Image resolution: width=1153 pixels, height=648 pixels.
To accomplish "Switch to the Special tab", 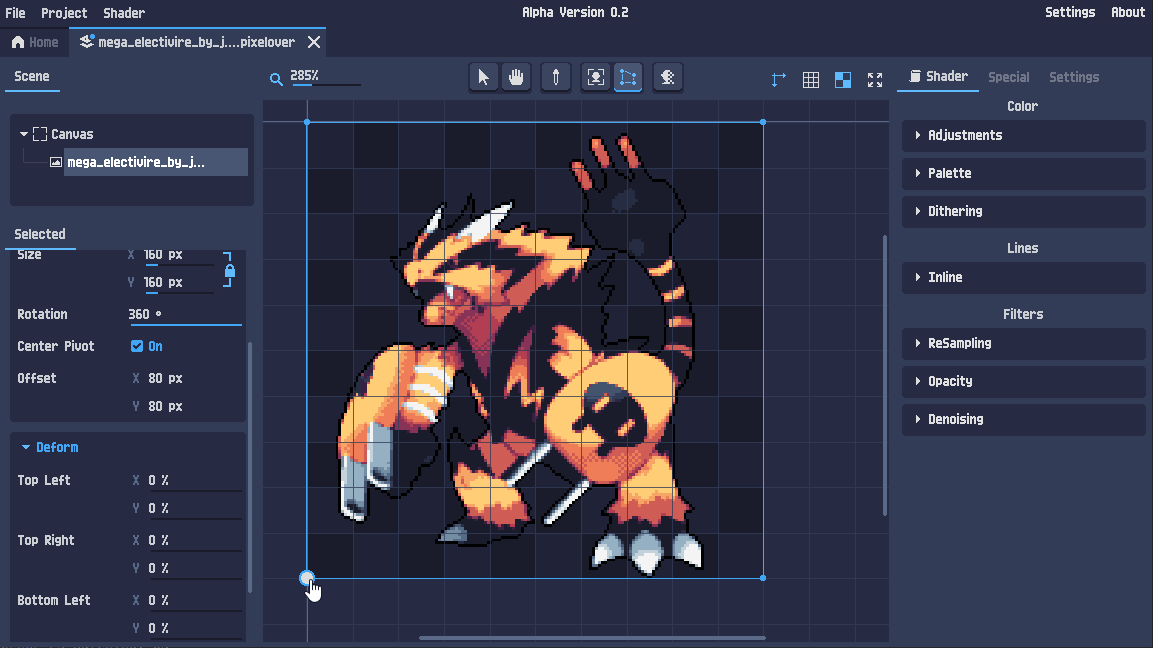I will [x=1008, y=76].
